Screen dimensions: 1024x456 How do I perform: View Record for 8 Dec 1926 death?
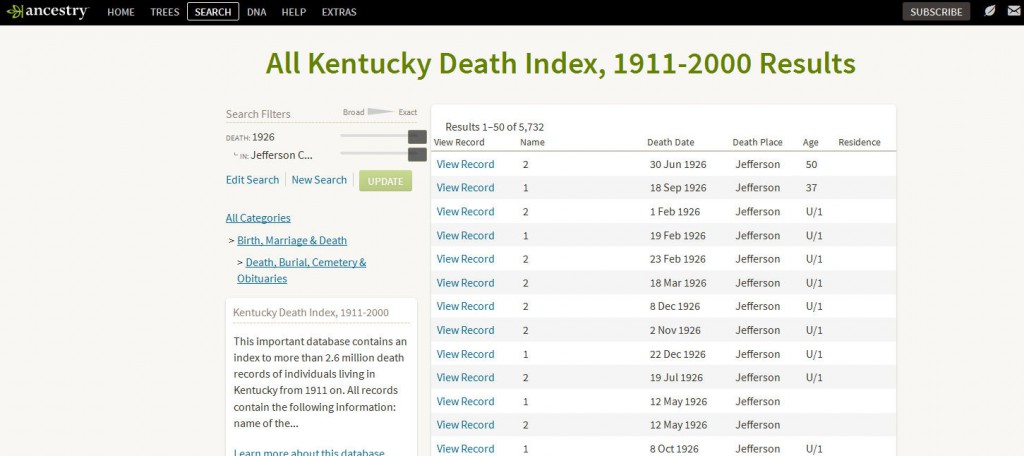(x=465, y=306)
